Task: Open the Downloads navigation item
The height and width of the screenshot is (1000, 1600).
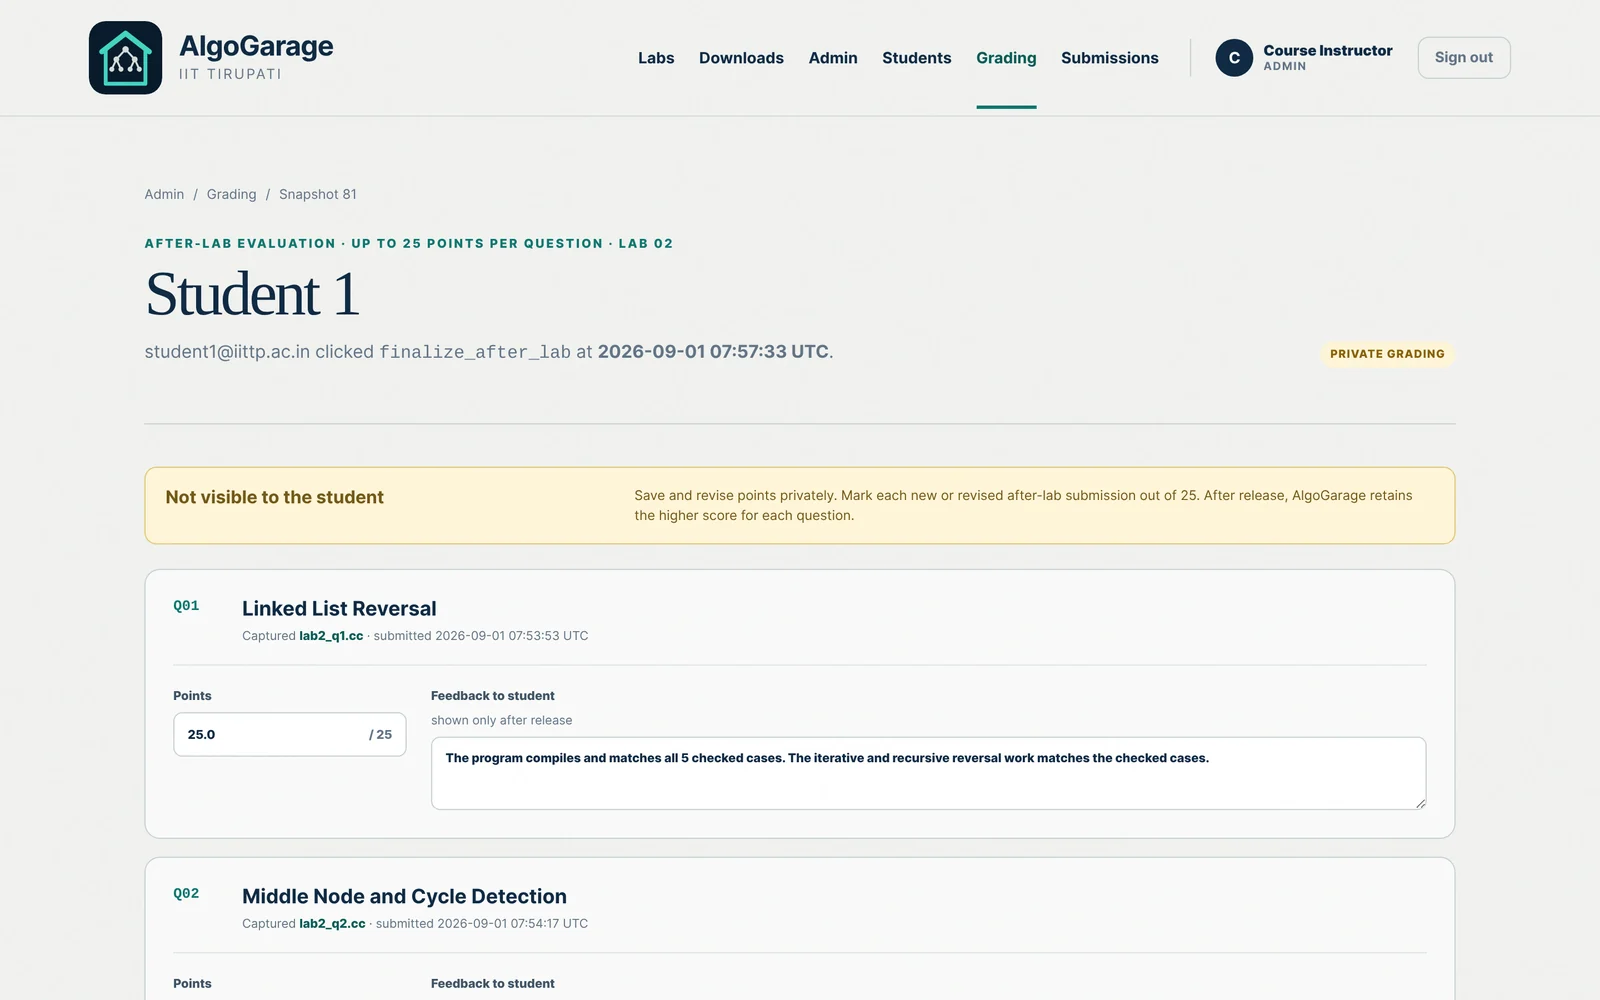Action: (741, 58)
